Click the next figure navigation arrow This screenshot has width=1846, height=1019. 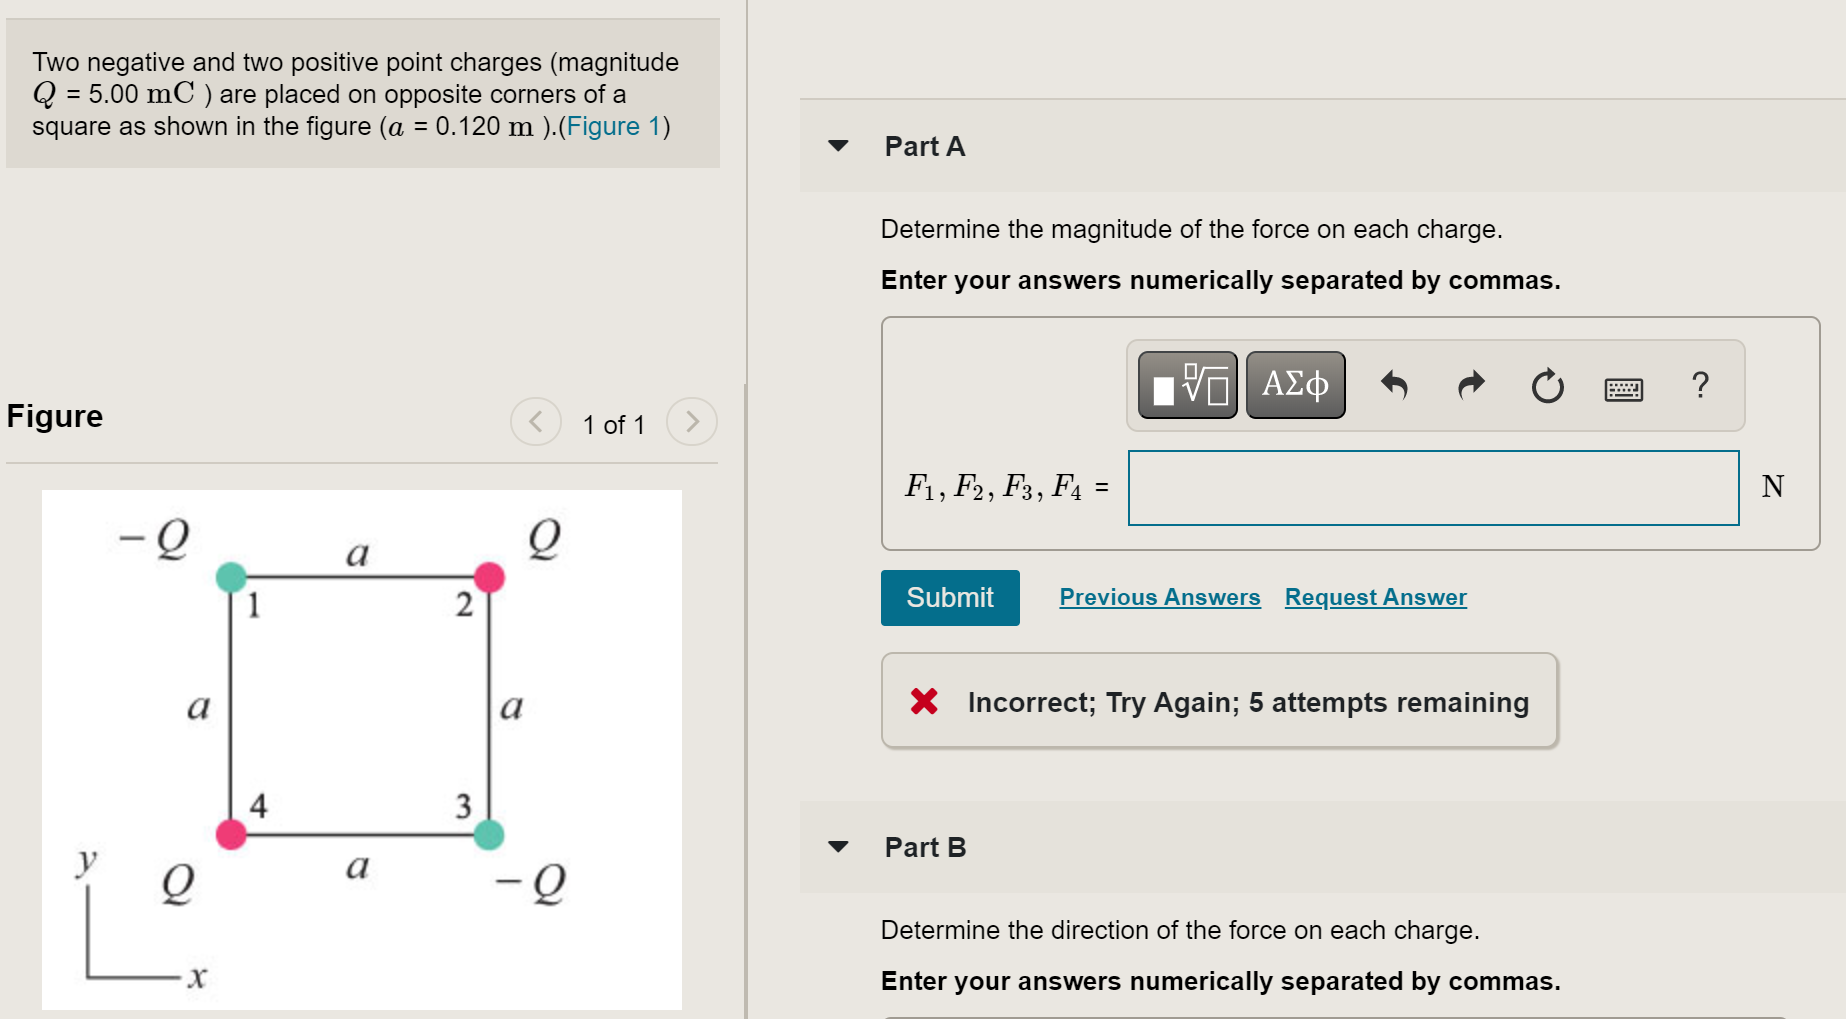692,422
